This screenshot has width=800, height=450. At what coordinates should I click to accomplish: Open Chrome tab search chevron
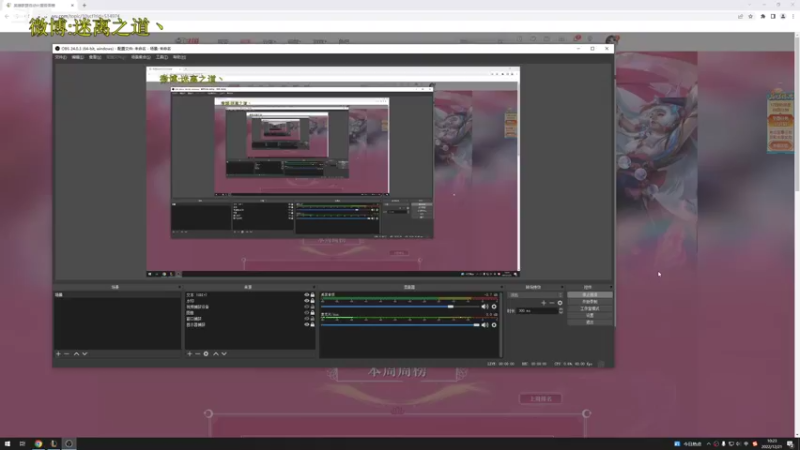point(749,5)
